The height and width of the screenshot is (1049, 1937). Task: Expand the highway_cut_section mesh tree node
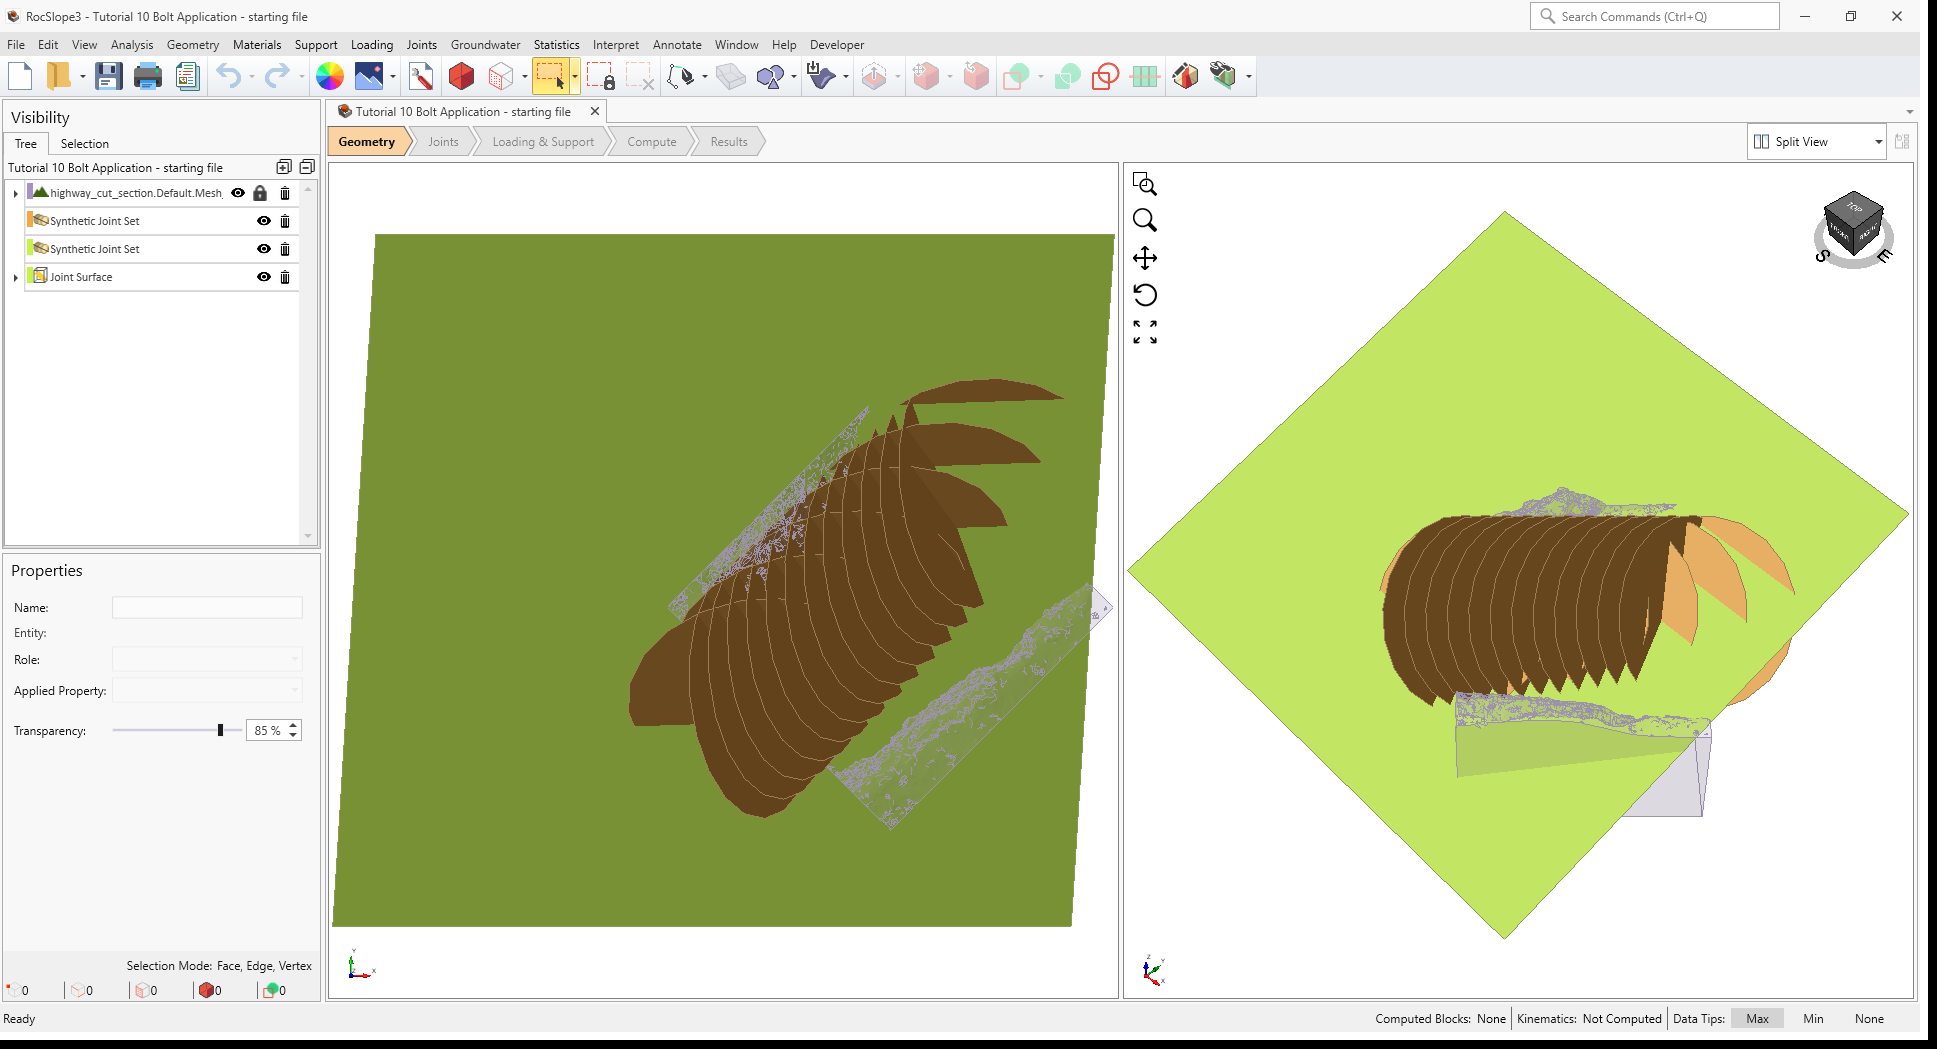pos(15,193)
